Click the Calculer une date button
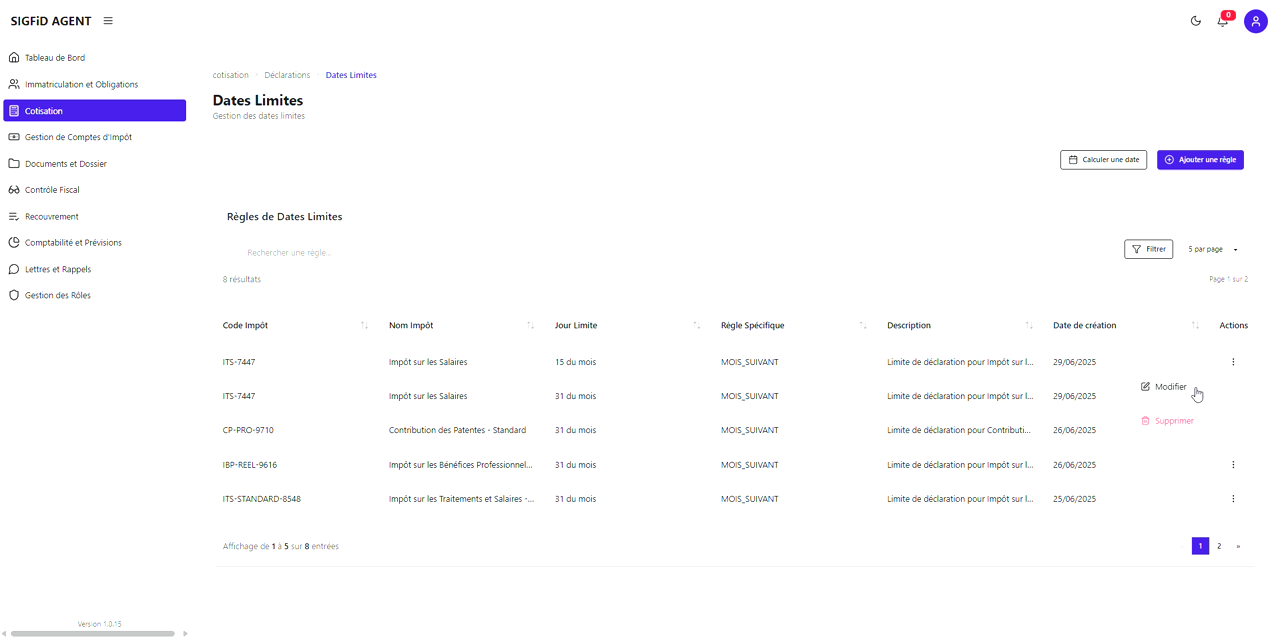1280x638 pixels. pos(1103,160)
